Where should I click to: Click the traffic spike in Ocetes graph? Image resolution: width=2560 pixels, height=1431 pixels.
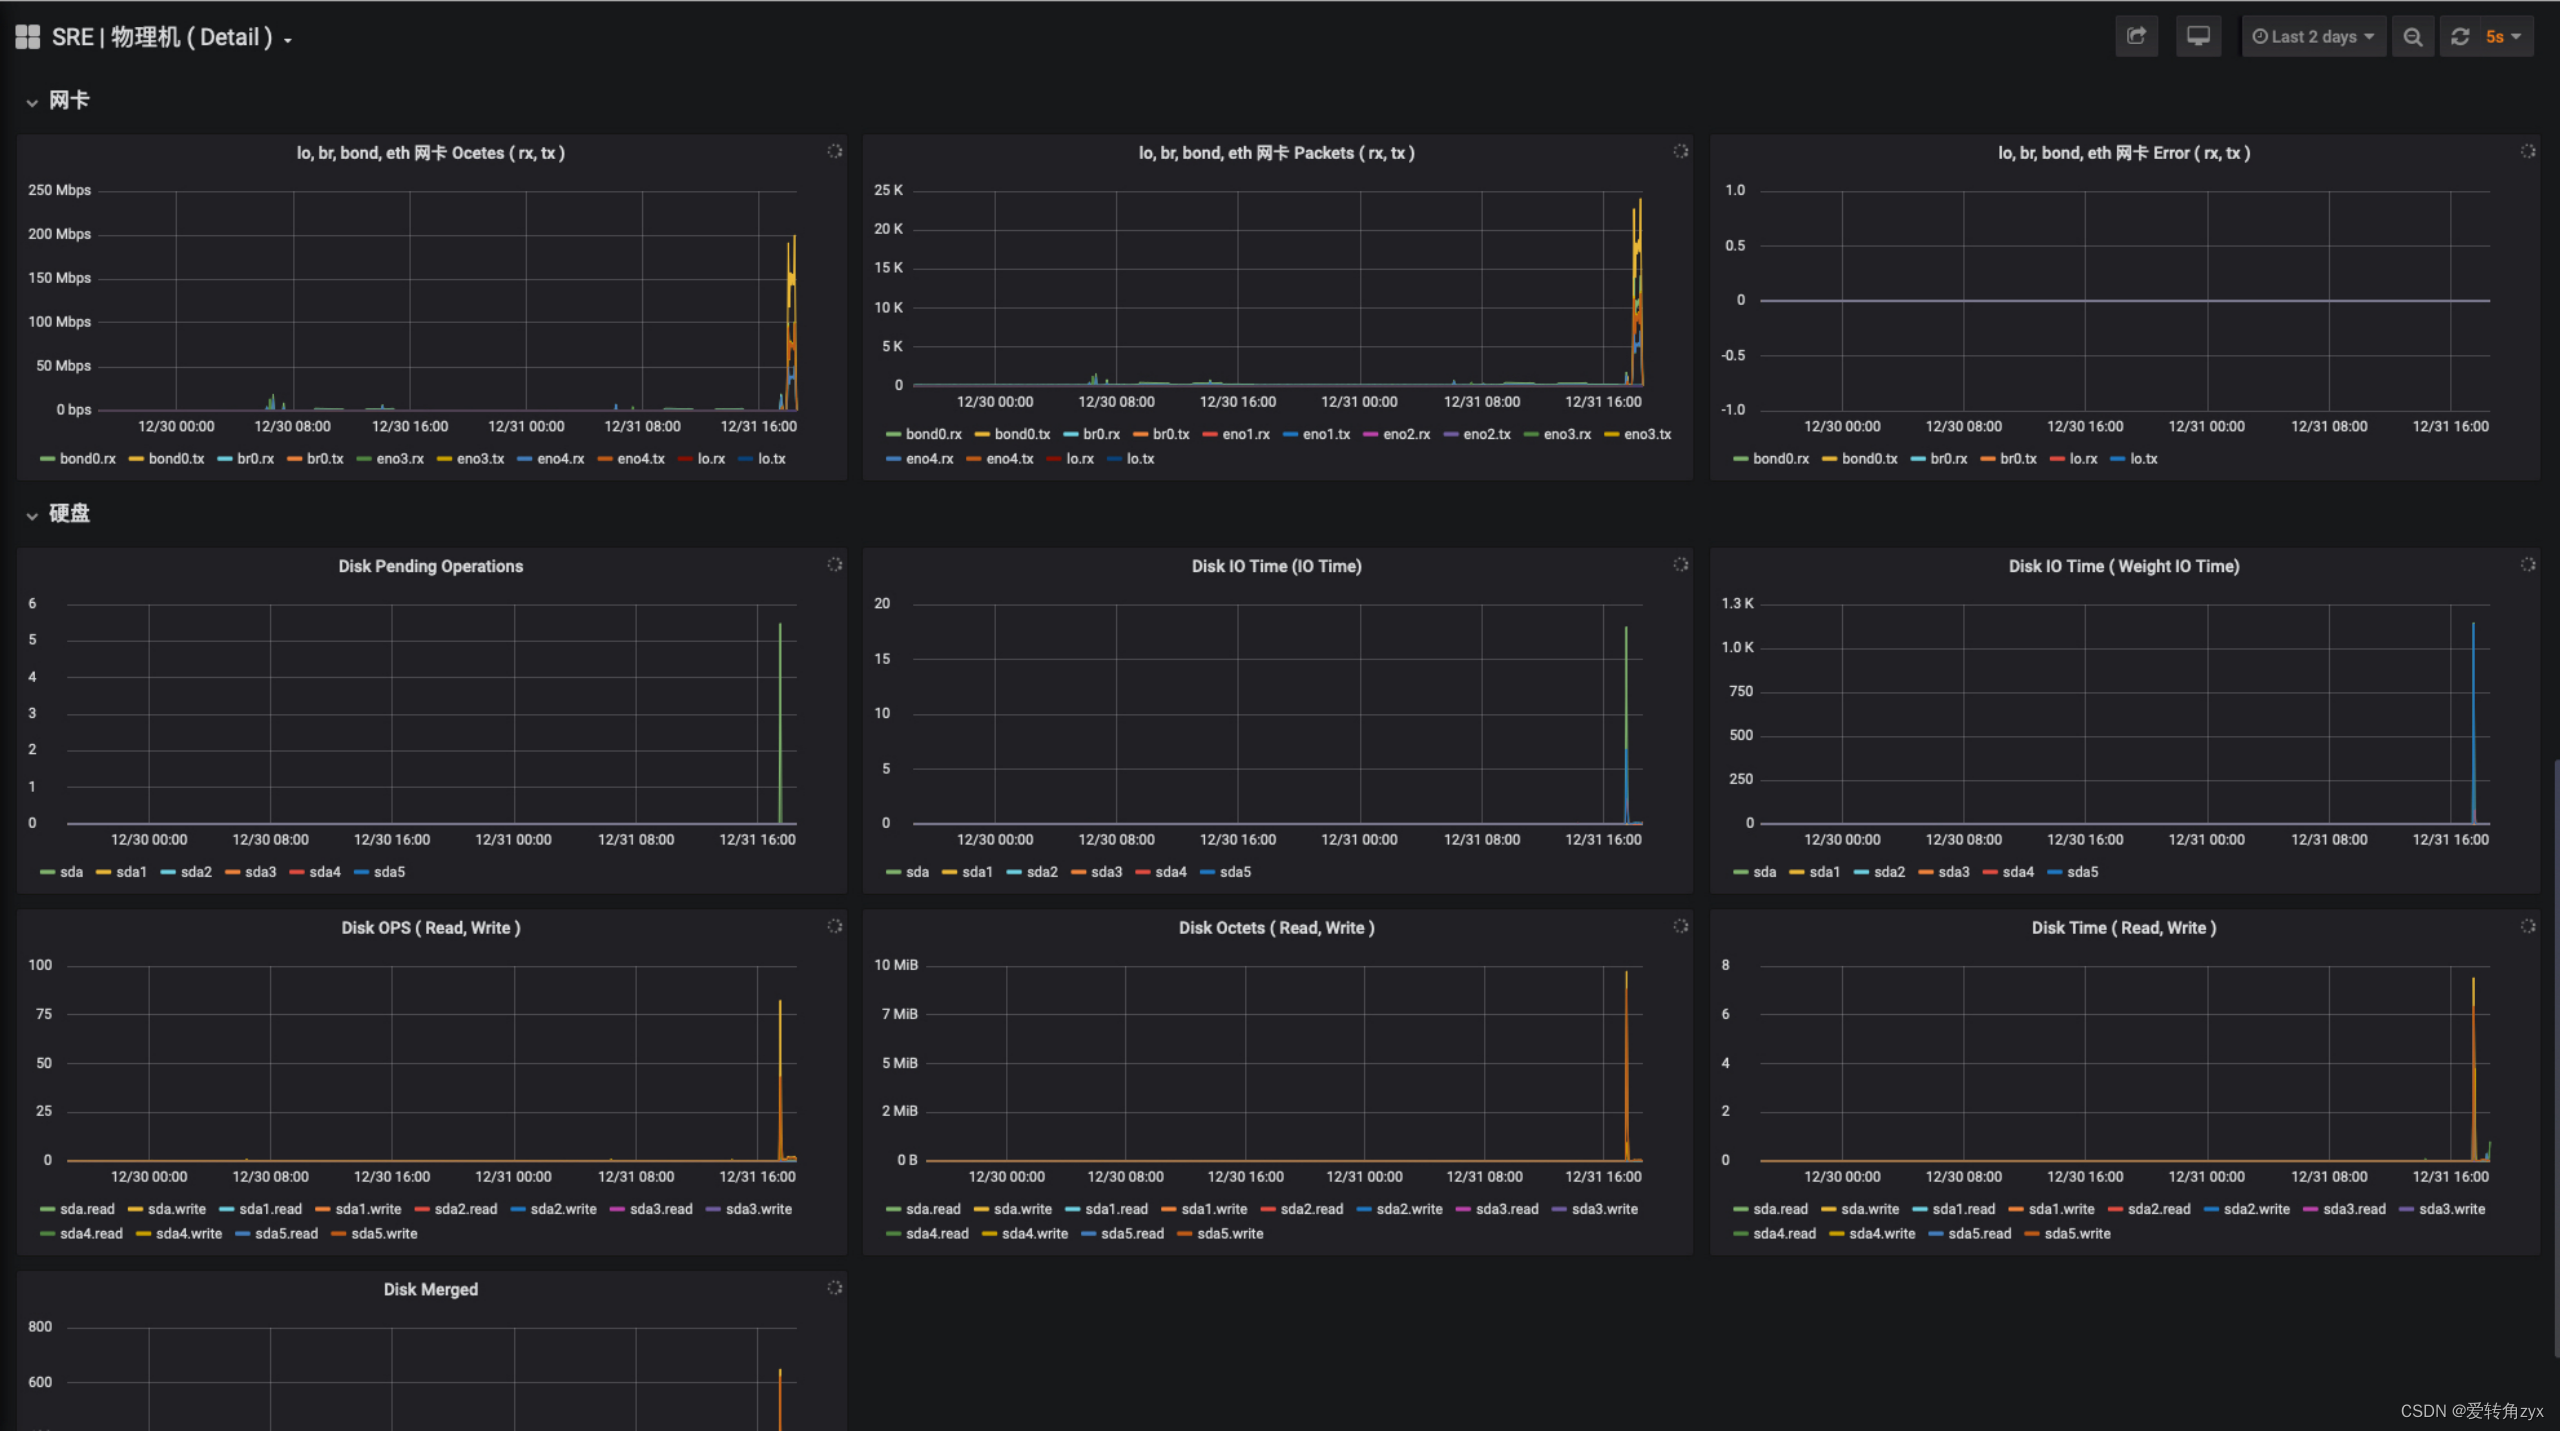tap(791, 322)
